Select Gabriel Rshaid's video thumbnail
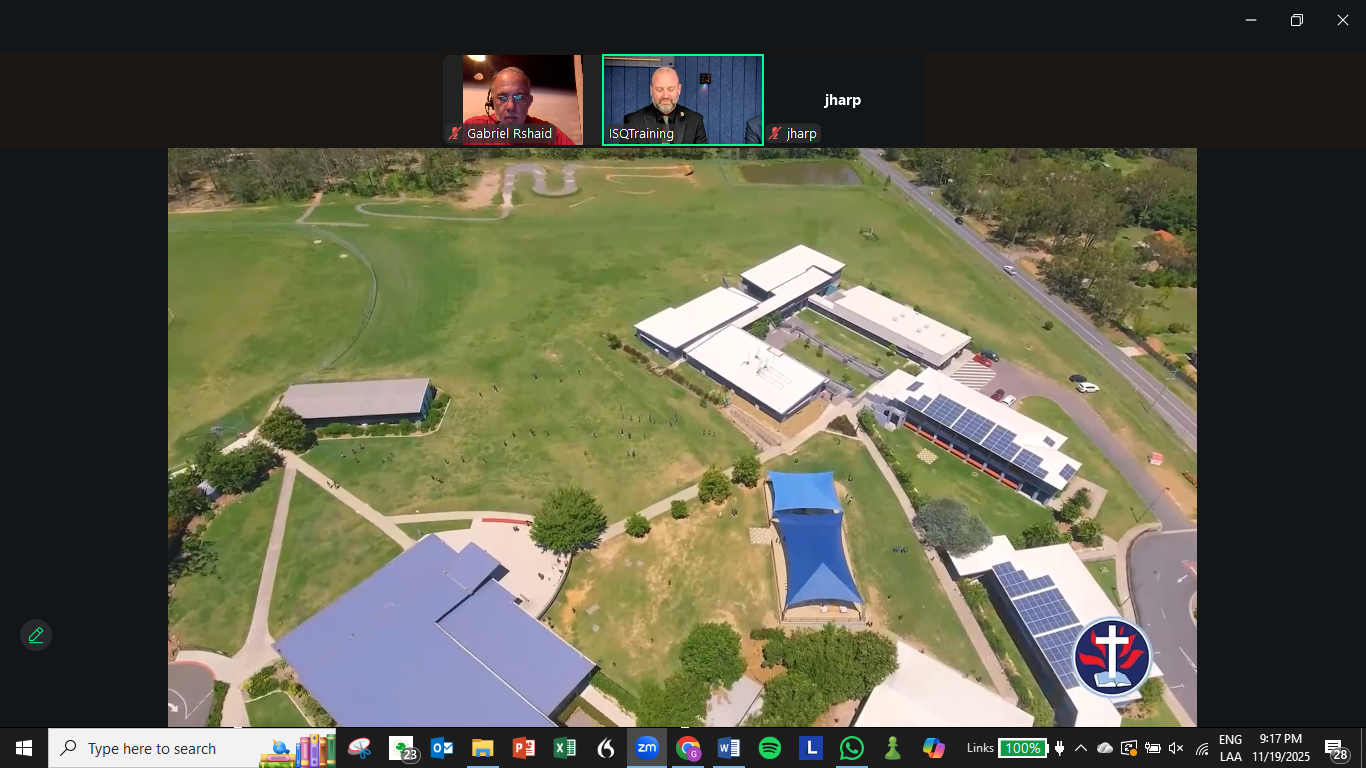 (513, 100)
